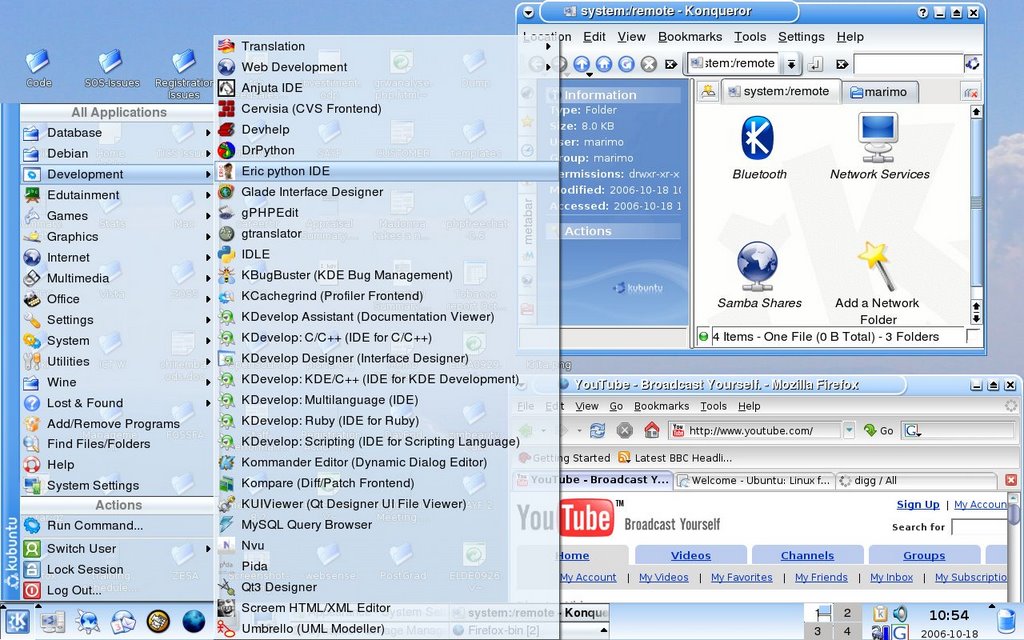Viewport: 1024px width, 640px height.
Task: Open Firefox Tools menu
Action: tap(713, 406)
